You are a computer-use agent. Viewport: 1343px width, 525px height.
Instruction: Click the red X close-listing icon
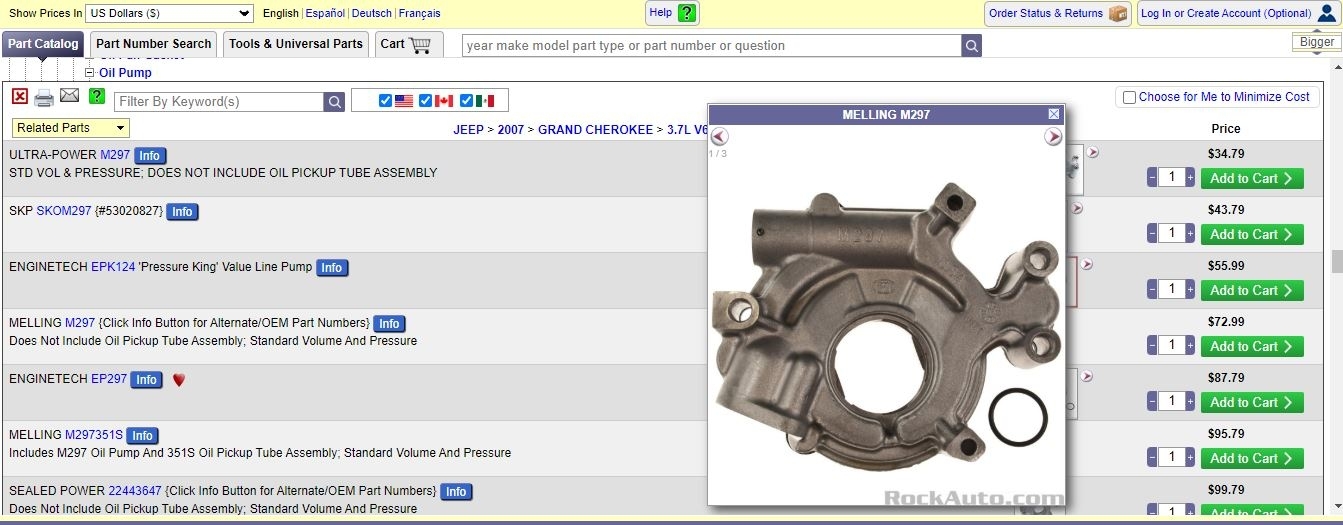(x=20, y=96)
